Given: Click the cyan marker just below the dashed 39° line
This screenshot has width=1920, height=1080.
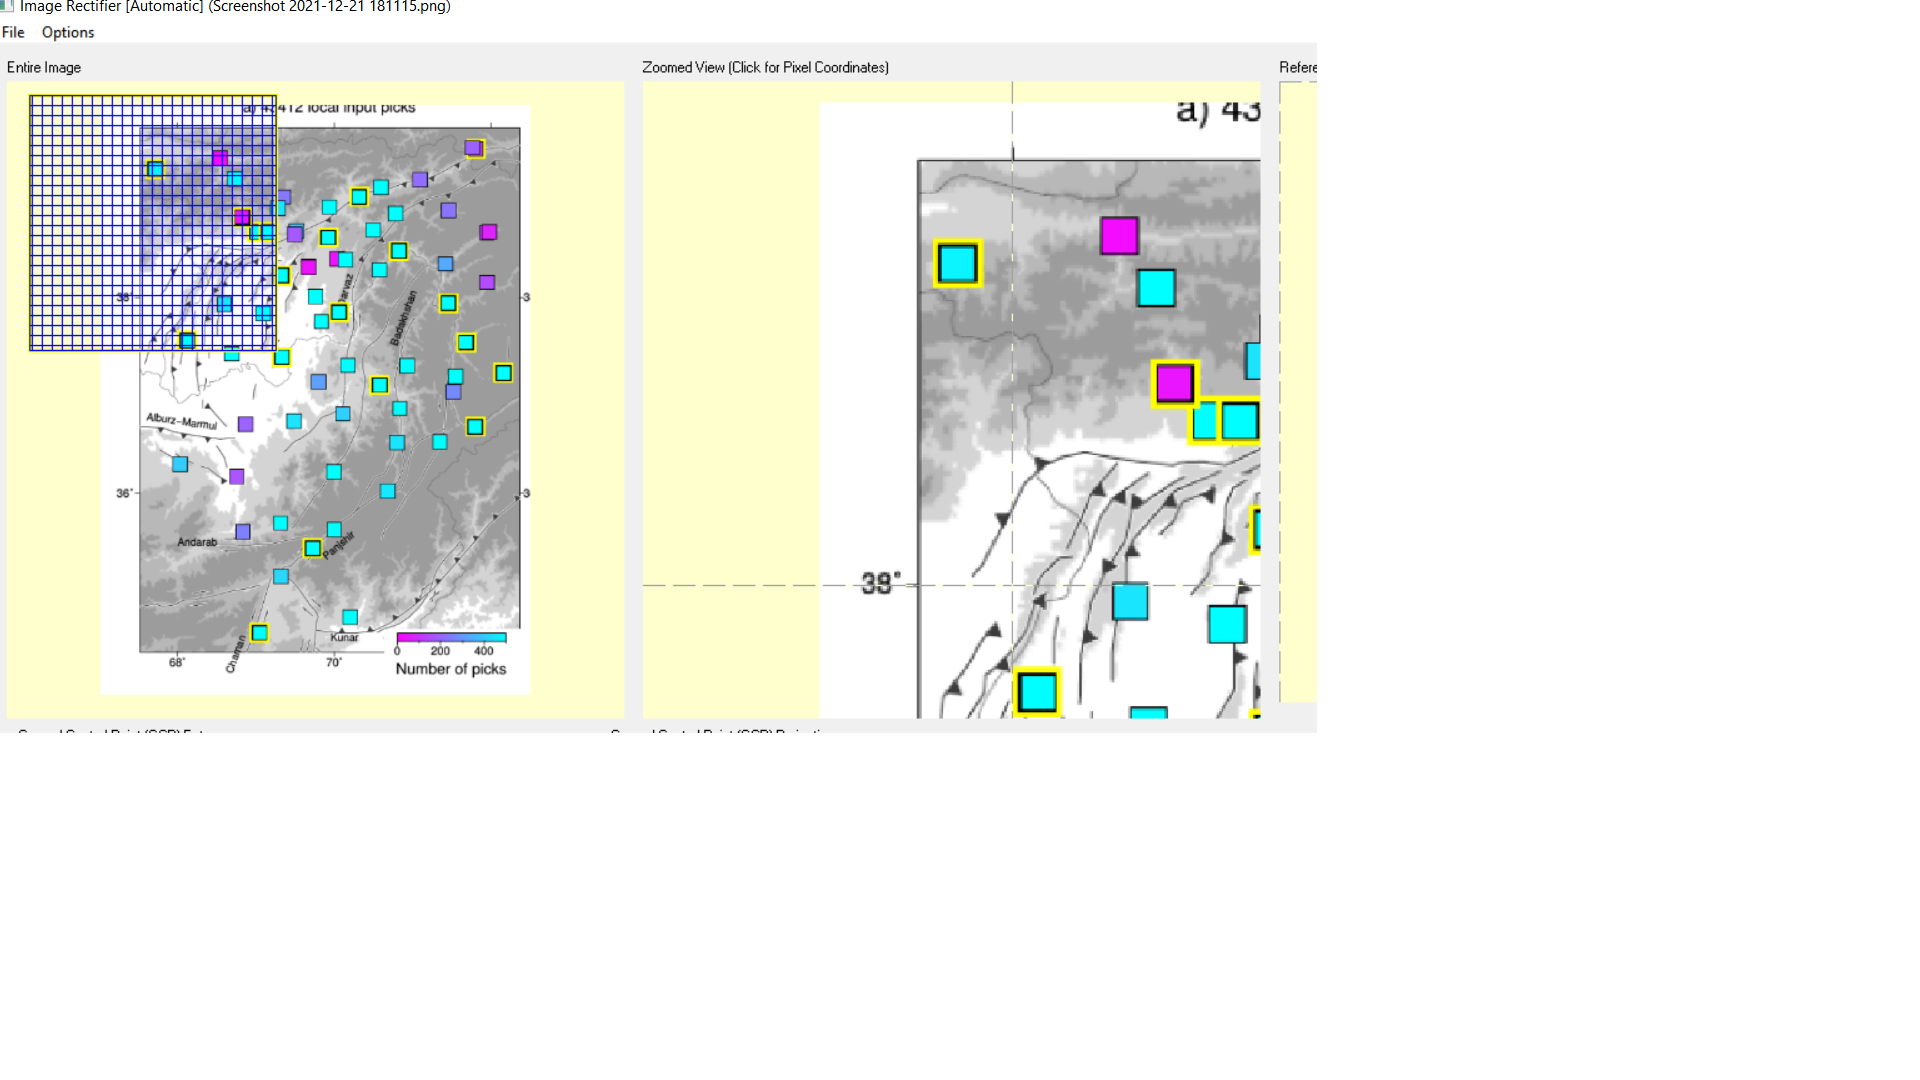Looking at the screenshot, I should tap(1227, 626).
